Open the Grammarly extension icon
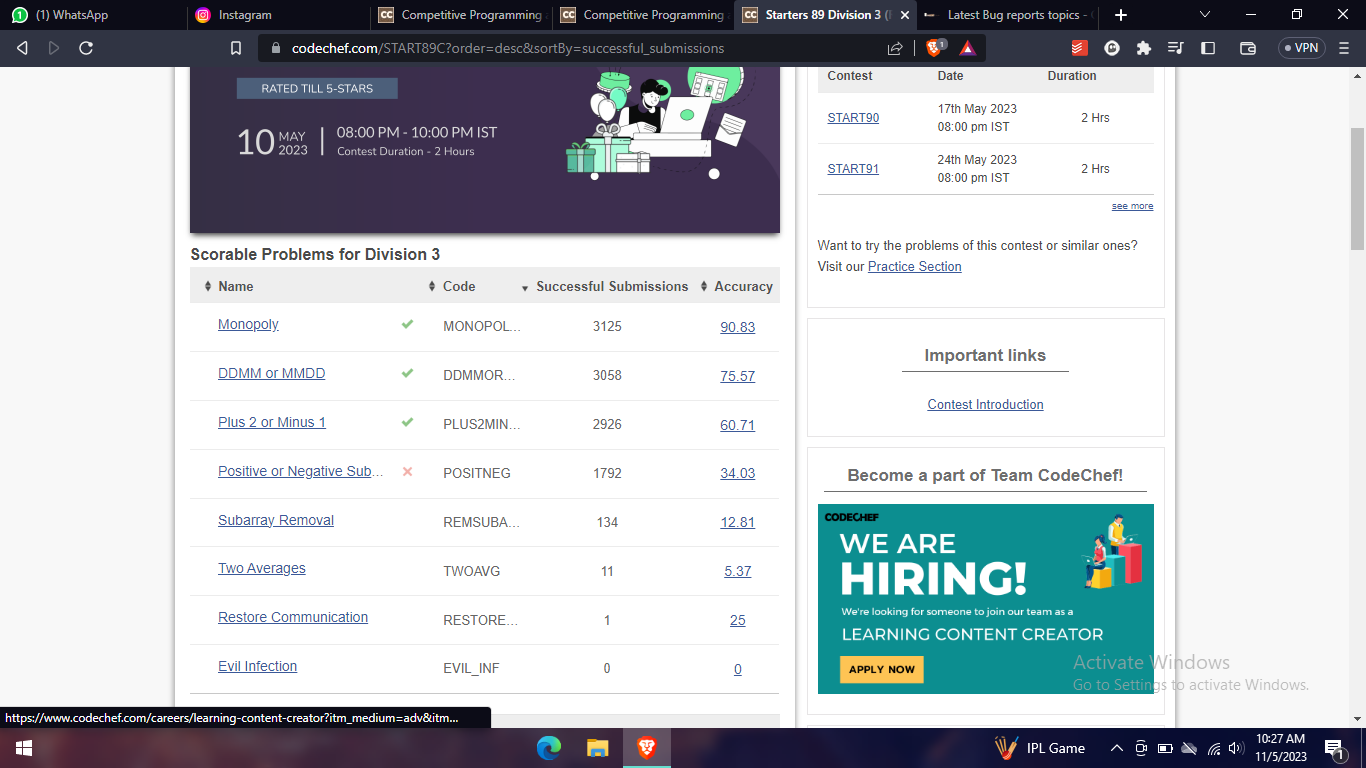The width and height of the screenshot is (1366, 768). click(x=1112, y=48)
